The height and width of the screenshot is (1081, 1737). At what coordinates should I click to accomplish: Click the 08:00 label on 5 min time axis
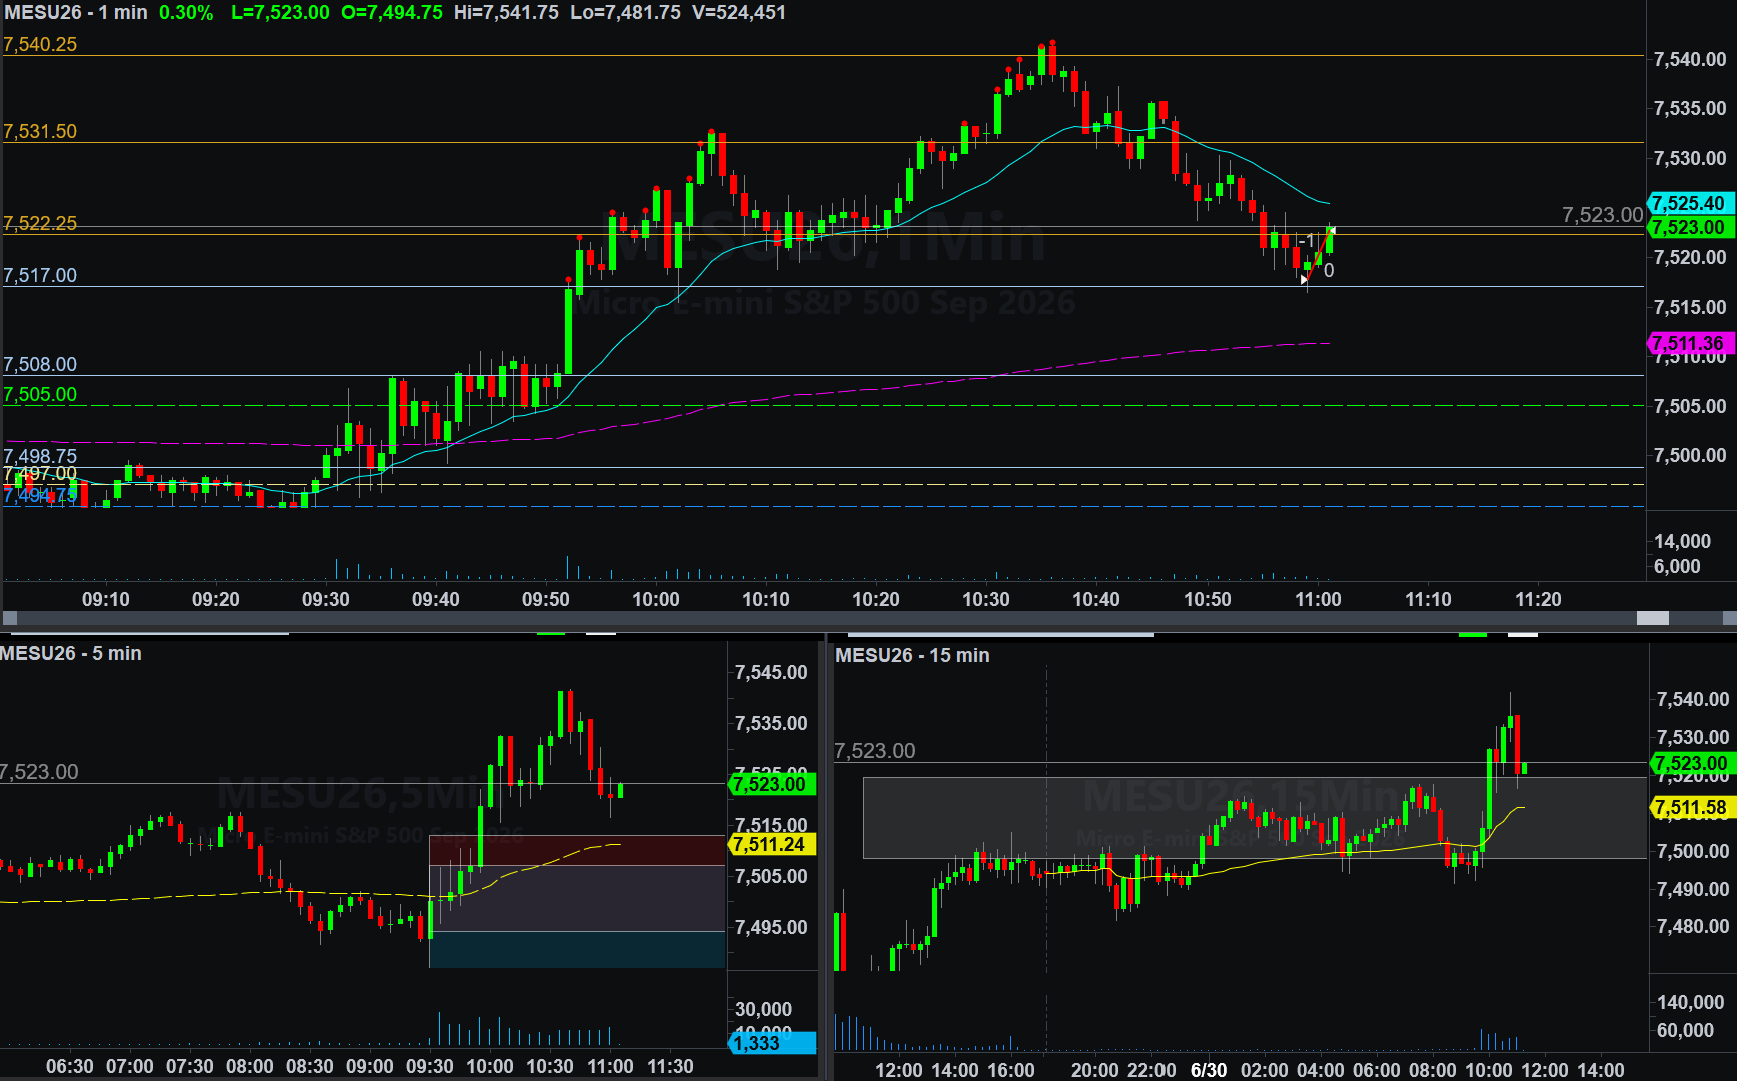click(250, 1066)
